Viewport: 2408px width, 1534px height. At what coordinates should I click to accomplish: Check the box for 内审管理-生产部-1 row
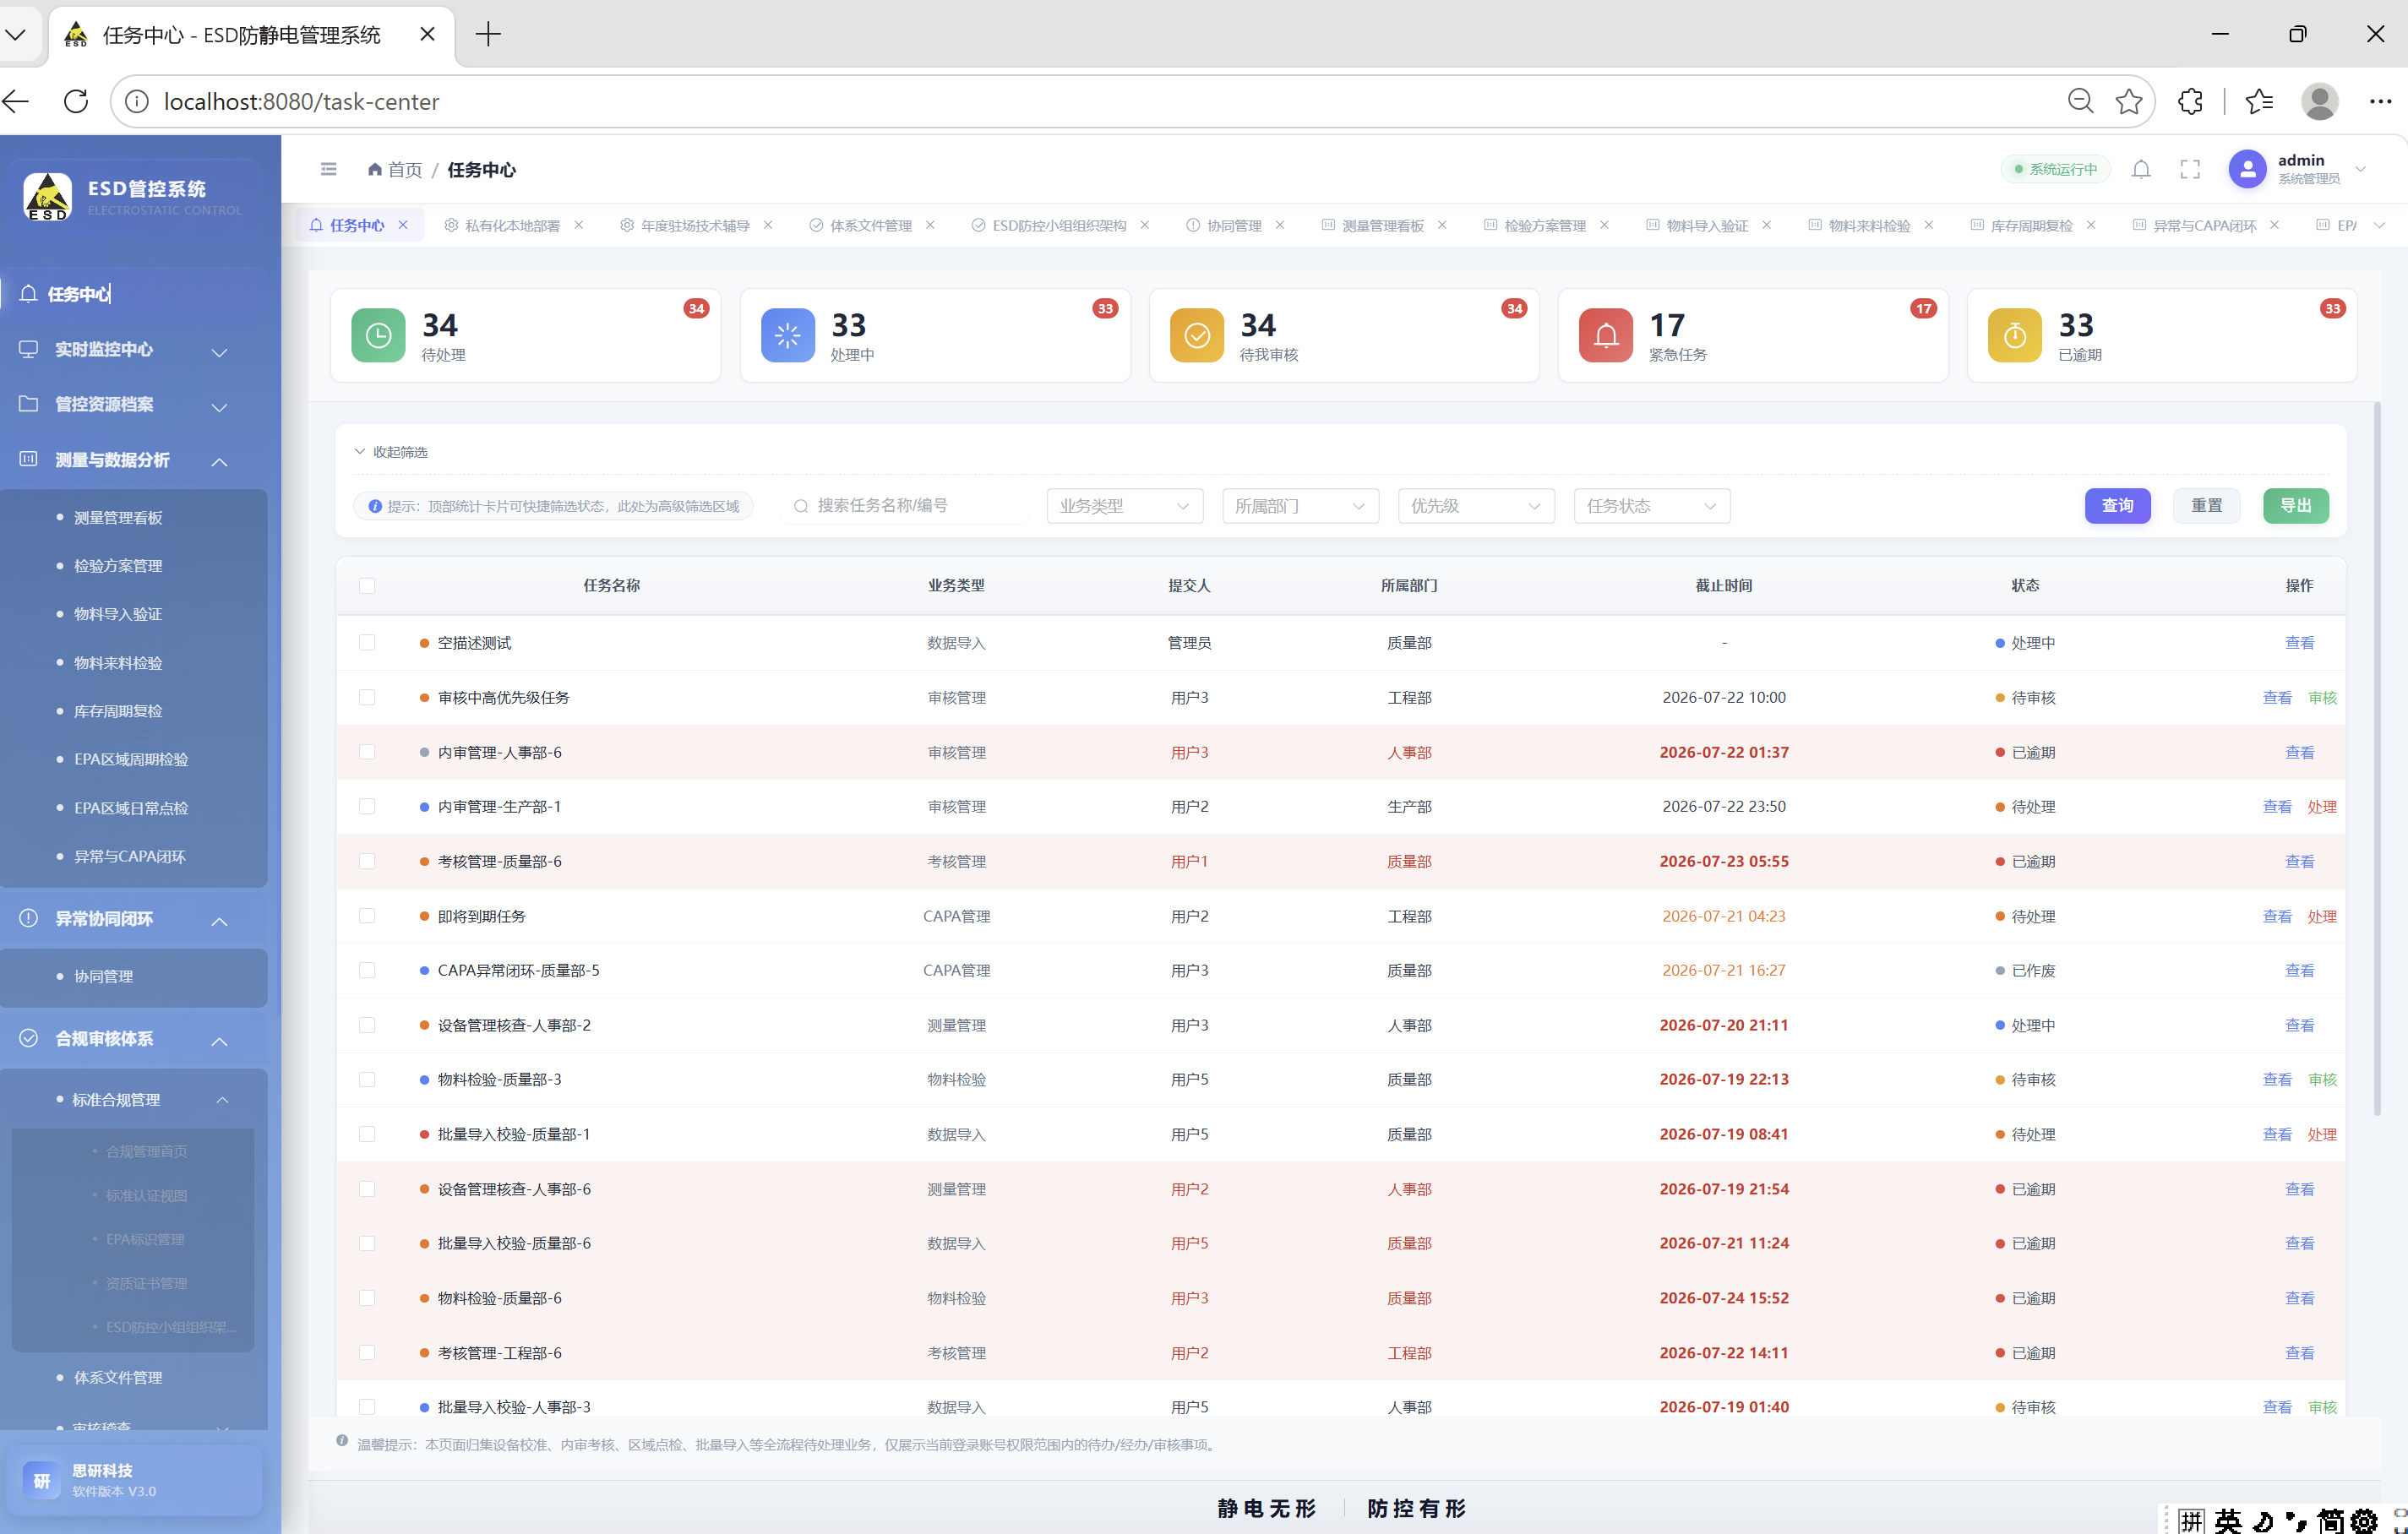(367, 806)
